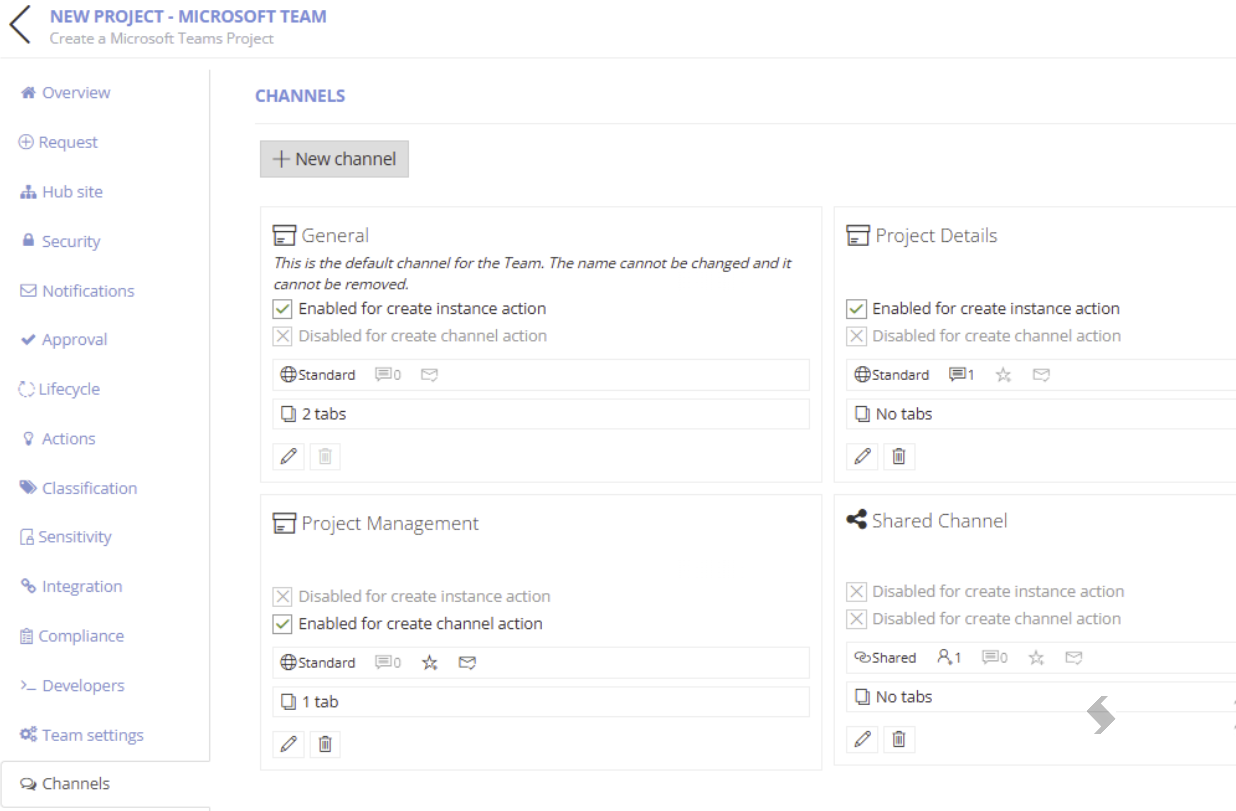Click envelope icon in Project Management row
This screenshot has height=811, width=1236.
point(467,662)
